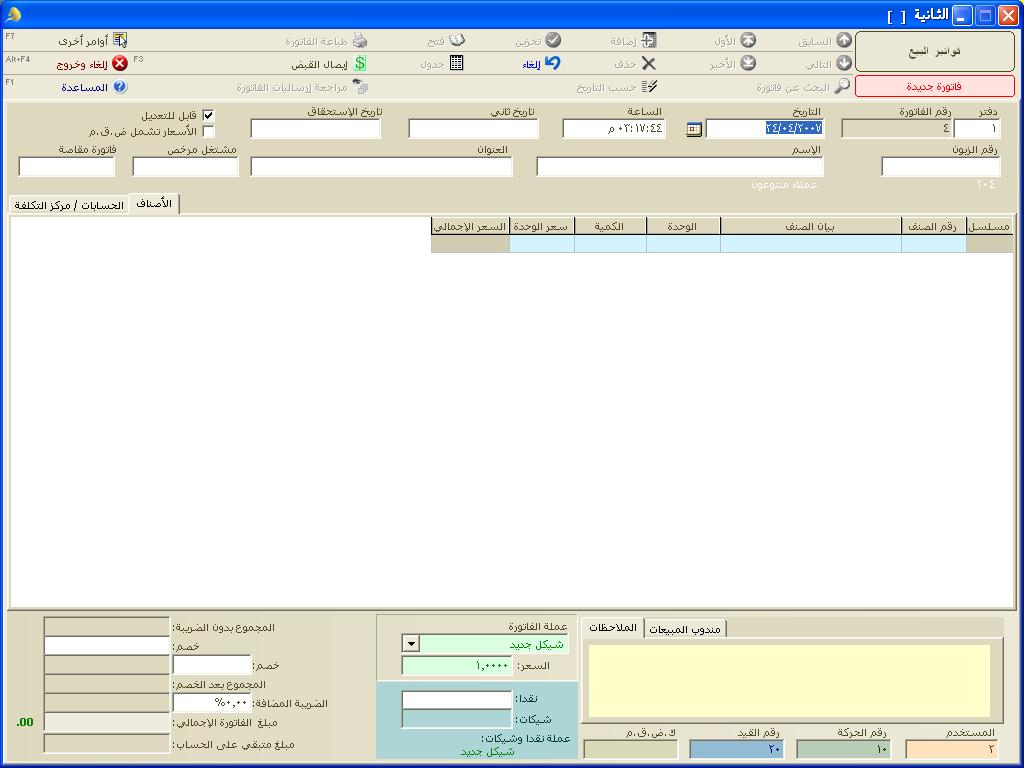Click the previous invoice (السابق) up-arrow icon
Viewport: 1024px width, 768px height.
[x=844, y=40]
